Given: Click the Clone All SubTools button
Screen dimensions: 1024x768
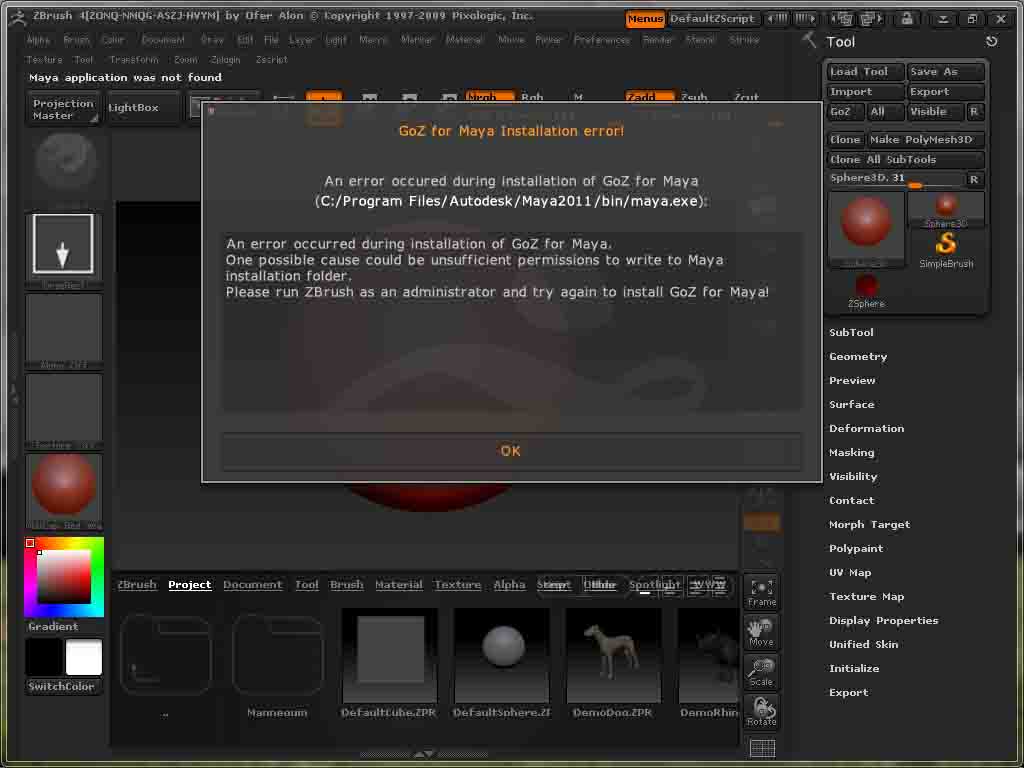Looking at the screenshot, I should [x=906, y=159].
